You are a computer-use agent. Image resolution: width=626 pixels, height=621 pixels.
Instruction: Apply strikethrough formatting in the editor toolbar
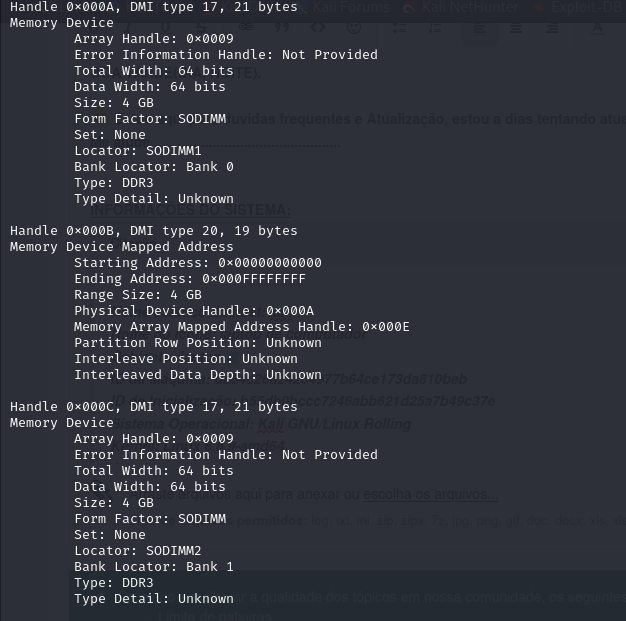[202, 28]
